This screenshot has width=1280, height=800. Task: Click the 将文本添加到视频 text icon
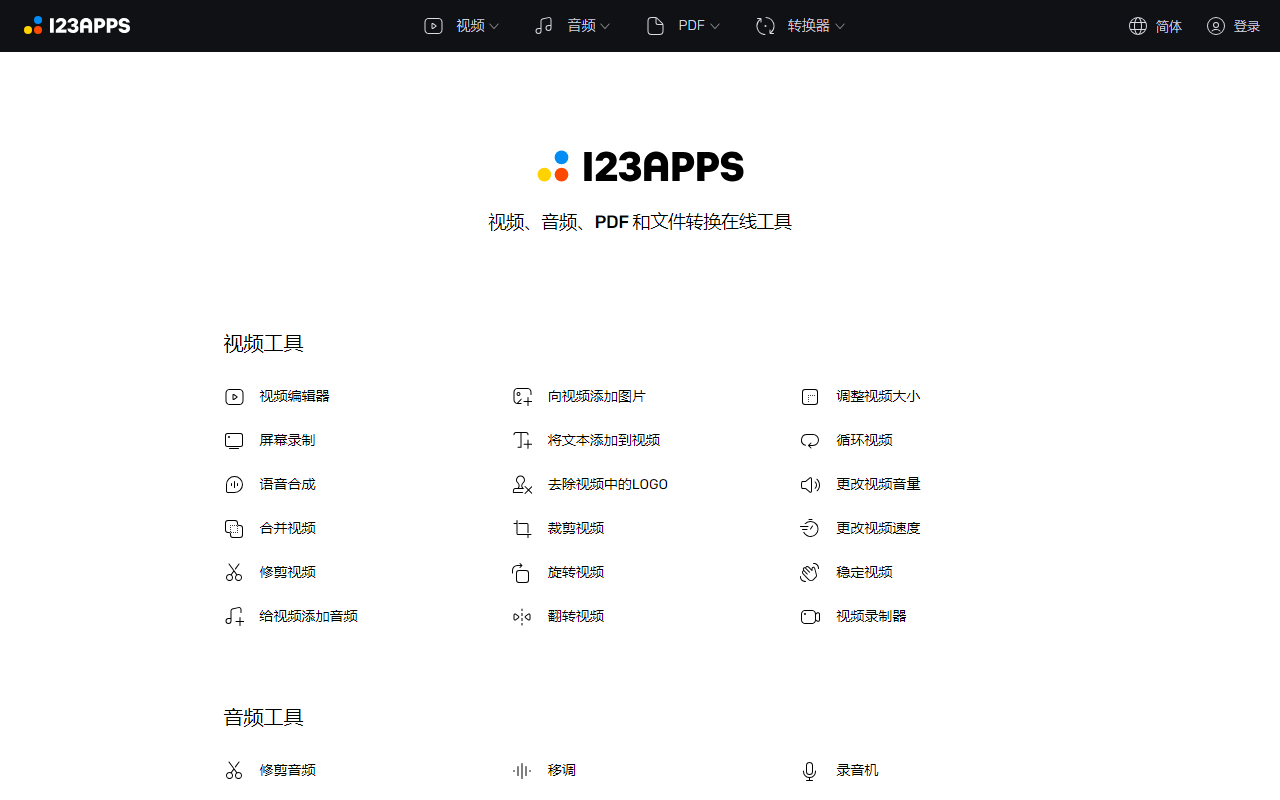[x=522, y=441]
